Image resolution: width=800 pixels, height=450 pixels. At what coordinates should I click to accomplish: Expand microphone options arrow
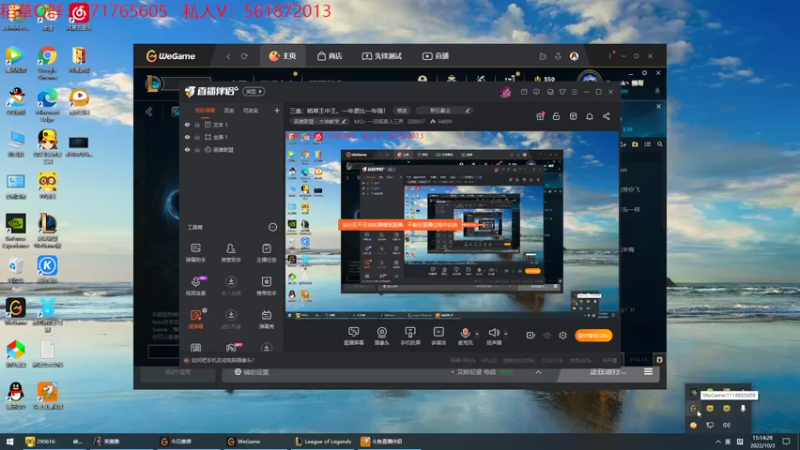pyautogui.click(x=477, y=334)
